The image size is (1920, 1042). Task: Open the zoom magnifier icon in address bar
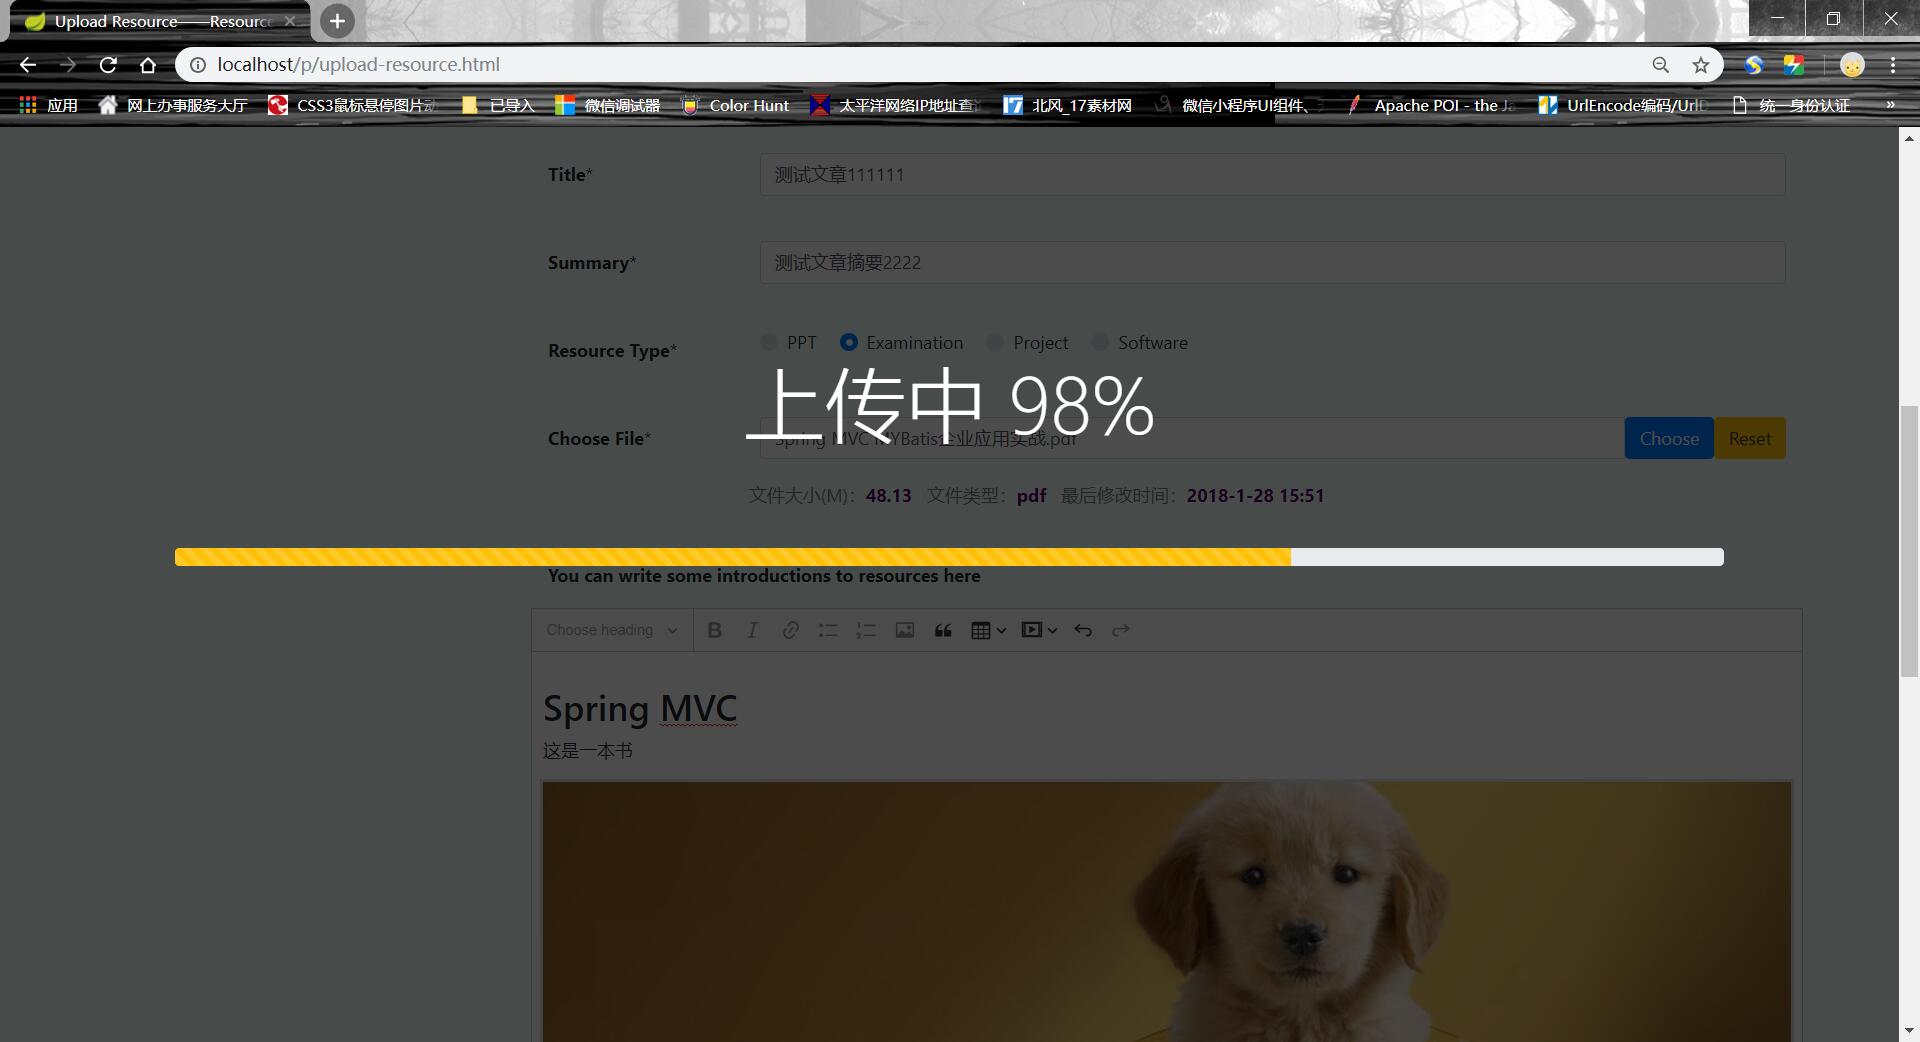1661,65
